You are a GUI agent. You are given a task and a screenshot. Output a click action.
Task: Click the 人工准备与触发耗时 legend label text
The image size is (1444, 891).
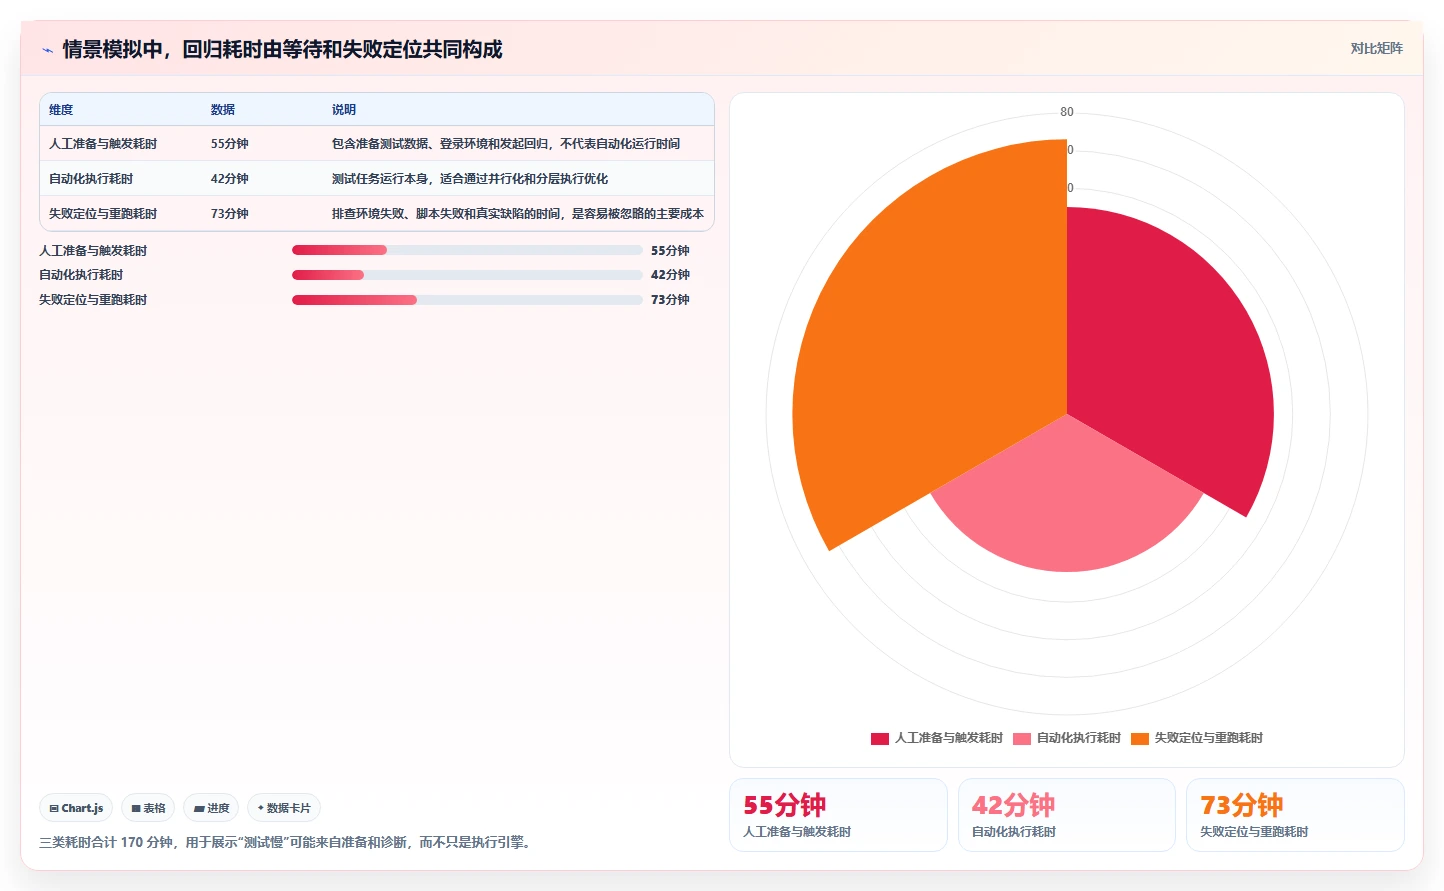pyautogui.click(x=949, y=738)
